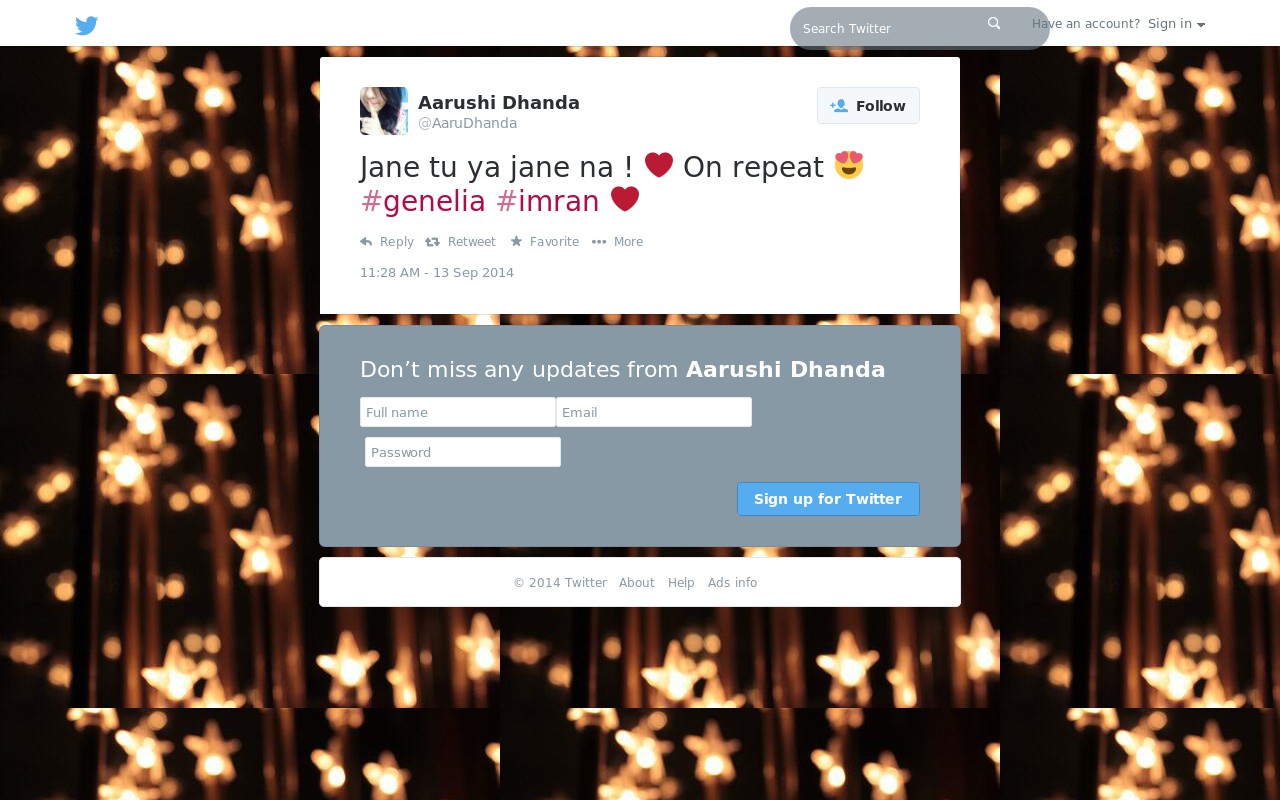Click the Reply arrow icon
This screenshot has height=800, width=1280.
366,242
